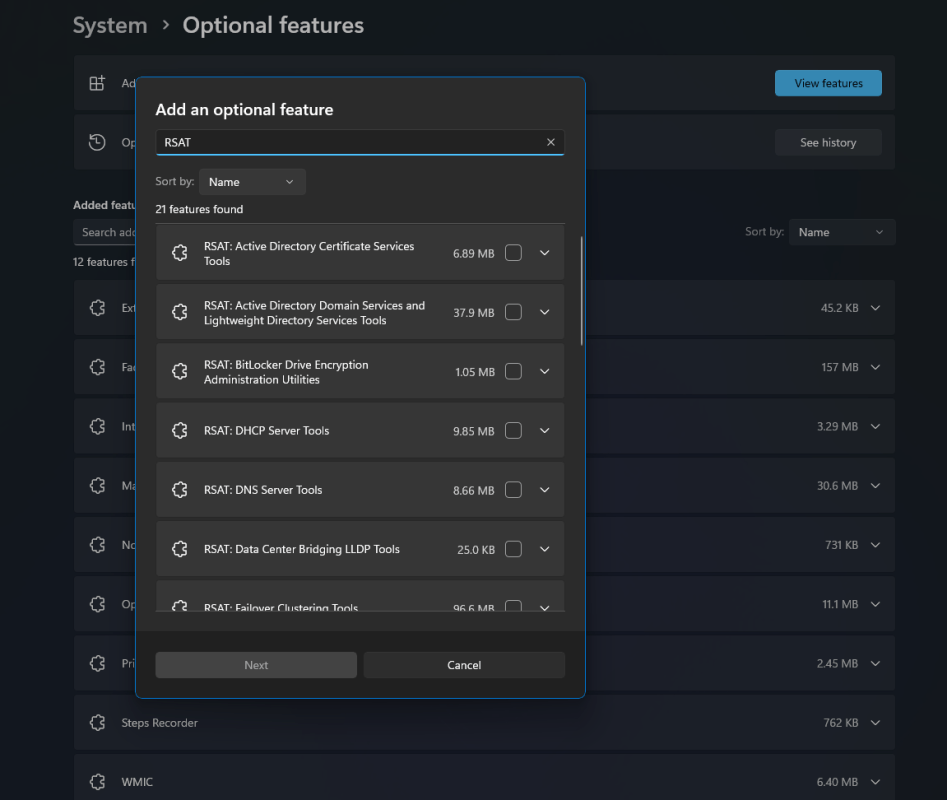Click the '762 KB' size value
This screenshot has height=800, width=947.
tap(841, 723)
